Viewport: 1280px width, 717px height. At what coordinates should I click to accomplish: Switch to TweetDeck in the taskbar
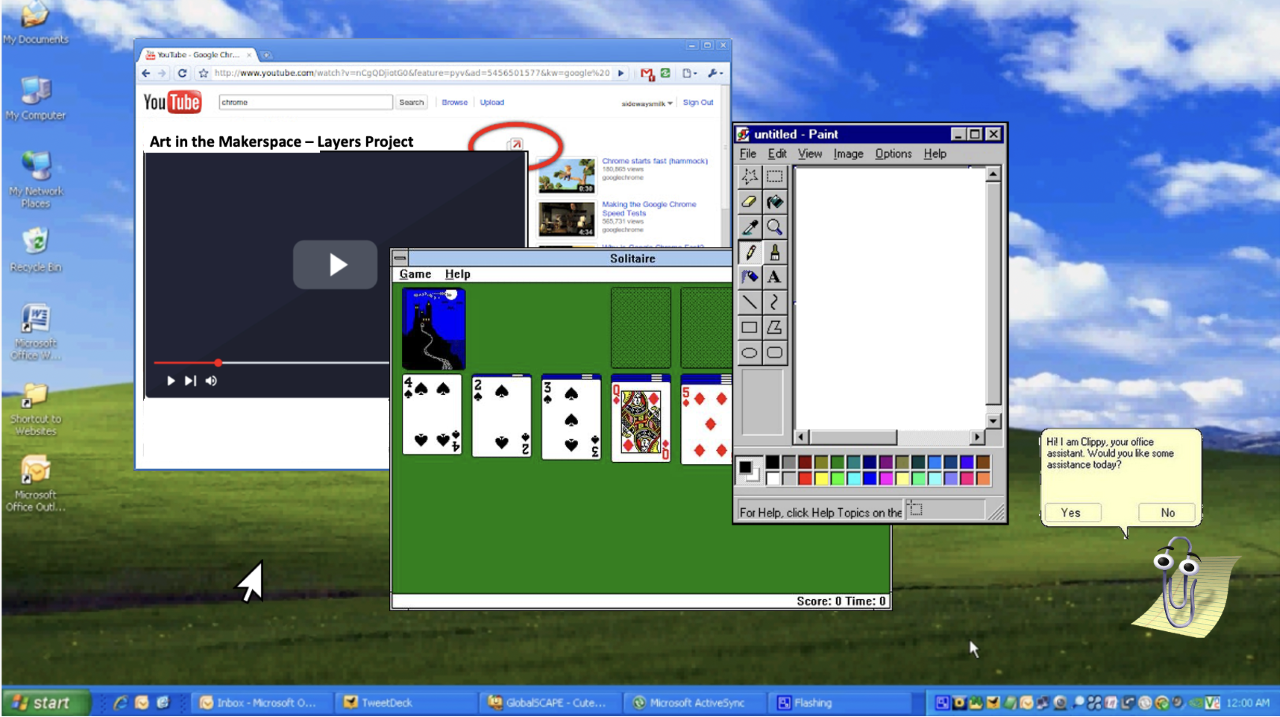(405, 703)
